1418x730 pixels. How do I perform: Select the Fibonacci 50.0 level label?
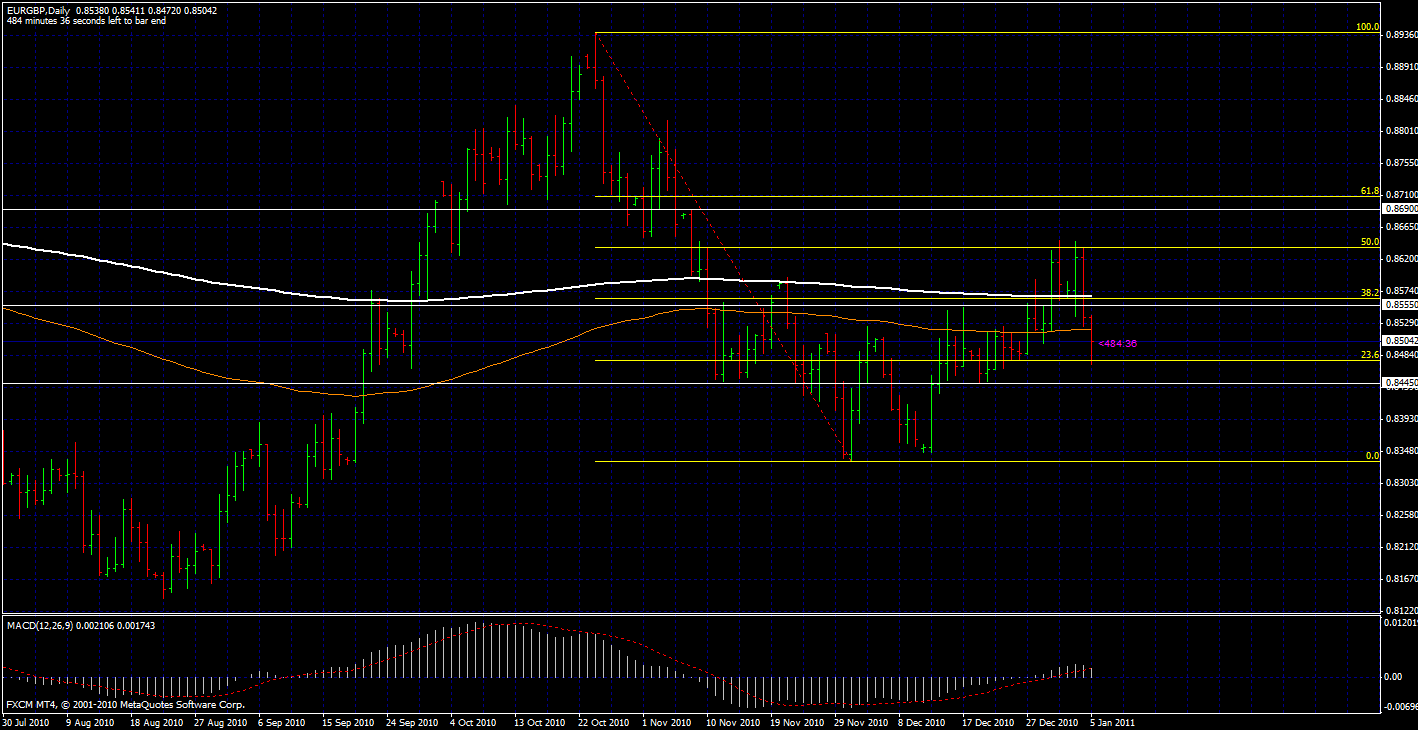1370,241
